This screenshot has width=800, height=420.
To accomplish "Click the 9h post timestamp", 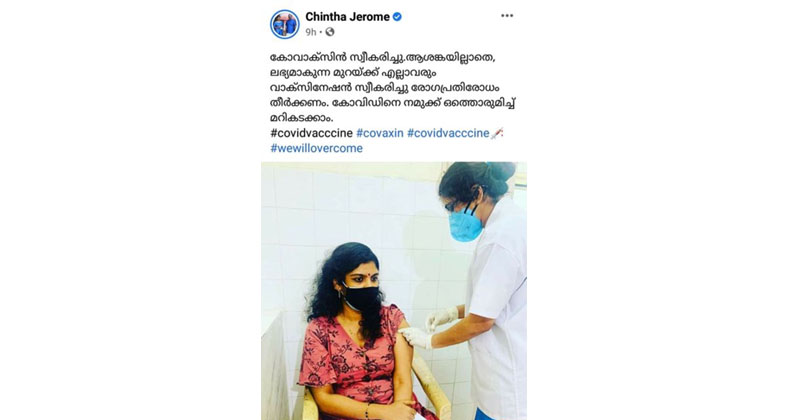I will [311, 32].
